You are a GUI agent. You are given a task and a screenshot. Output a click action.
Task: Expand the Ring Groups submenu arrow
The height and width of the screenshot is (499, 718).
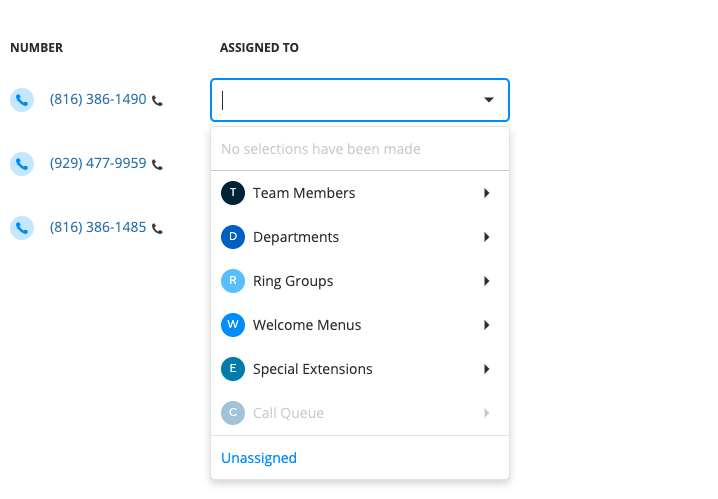coord(486,281)
